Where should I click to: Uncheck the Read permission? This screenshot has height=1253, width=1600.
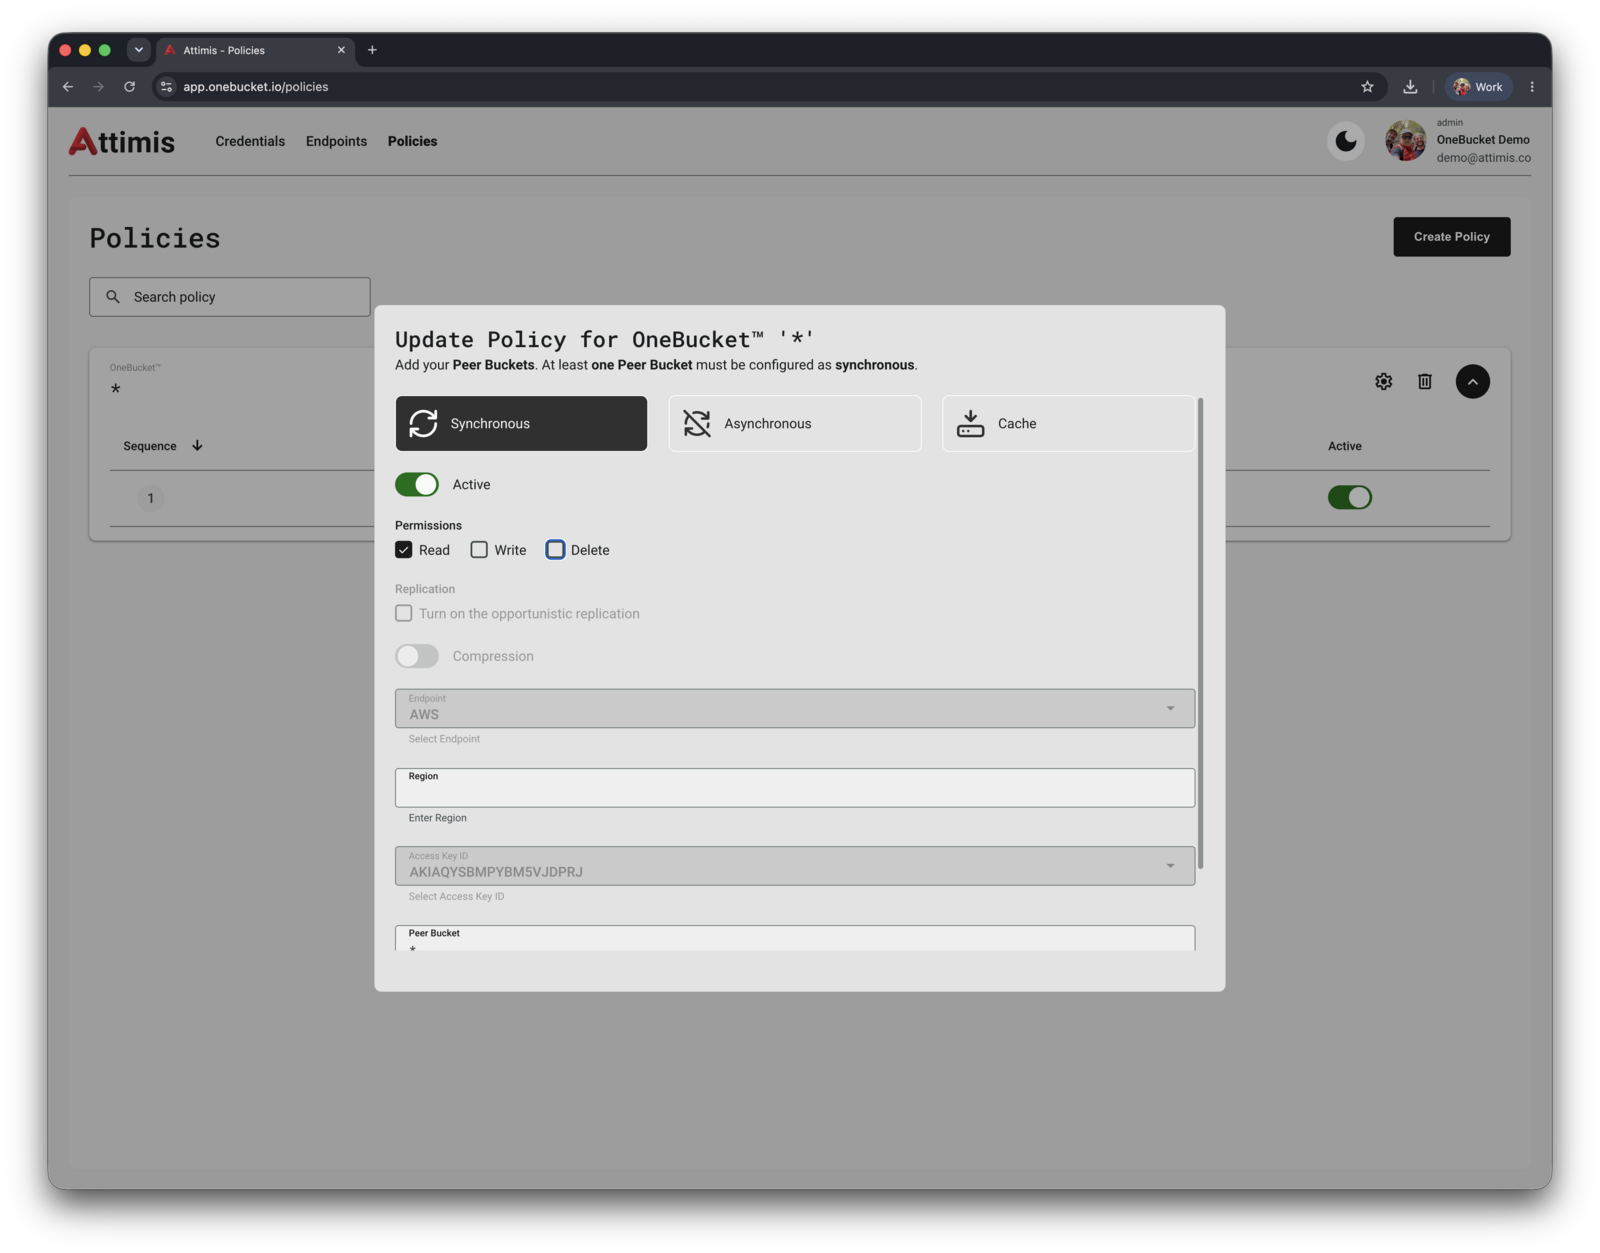click(404, 550)
